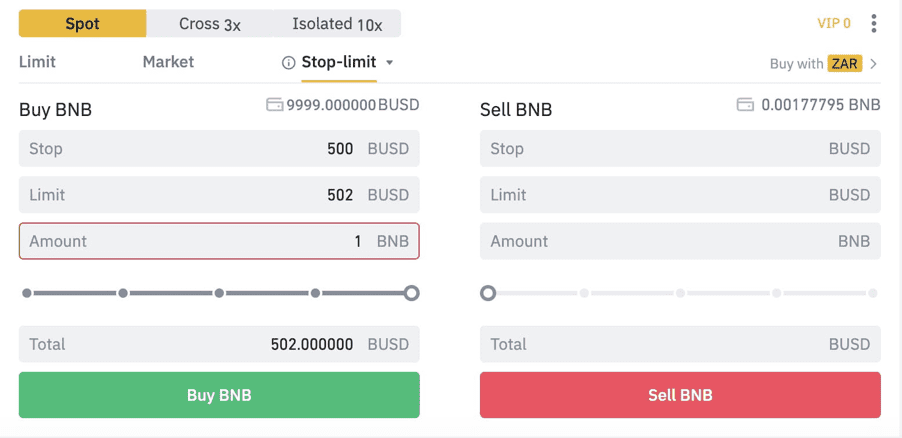Open the three-dot more options menu

[874, 24]
